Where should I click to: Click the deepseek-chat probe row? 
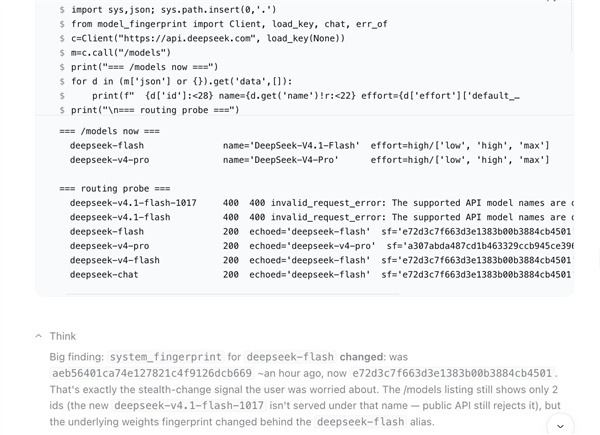(321, 275)
